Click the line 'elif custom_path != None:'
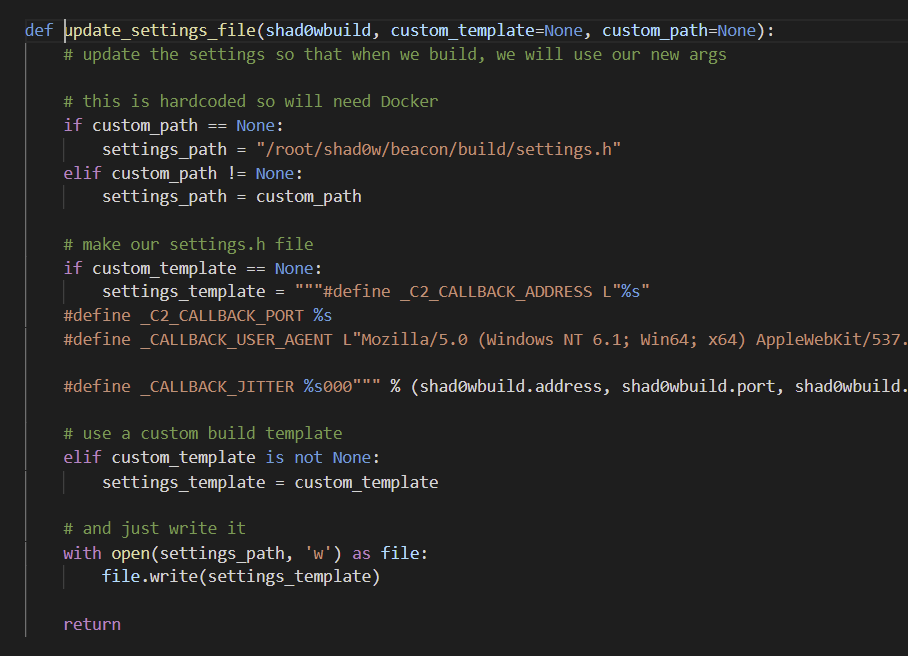 pos(183,173)
